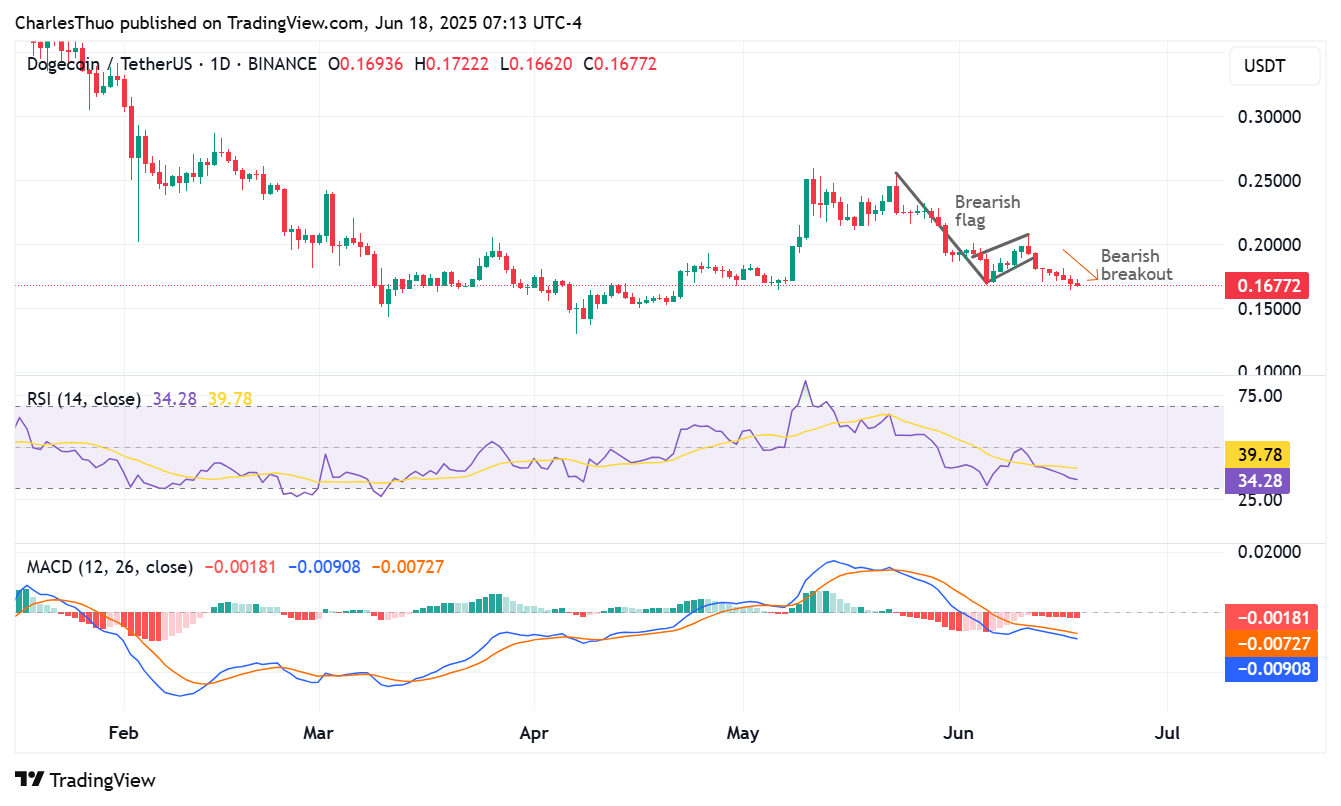The image size is (1341, 806).
Task: Select the Feb label on the time axis
Action: click(x=123, y=733)
